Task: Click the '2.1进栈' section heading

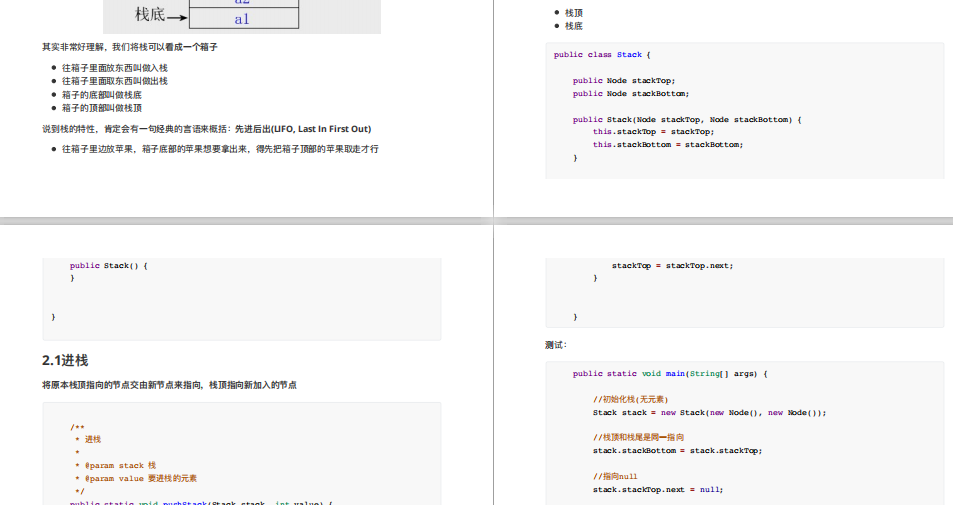Action: click(65, 360)
